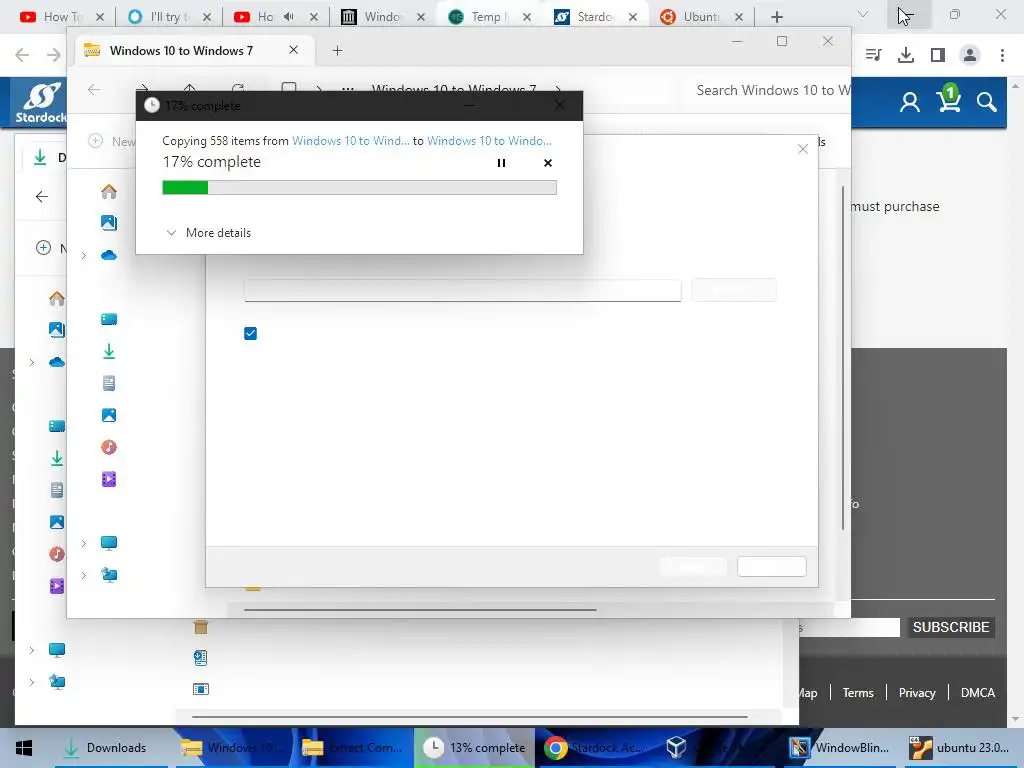This screenshot has width=1024, height=768.
Task: Click the SUBSCRIBE button
Action: pyautogui.click(x=950, y=627)
